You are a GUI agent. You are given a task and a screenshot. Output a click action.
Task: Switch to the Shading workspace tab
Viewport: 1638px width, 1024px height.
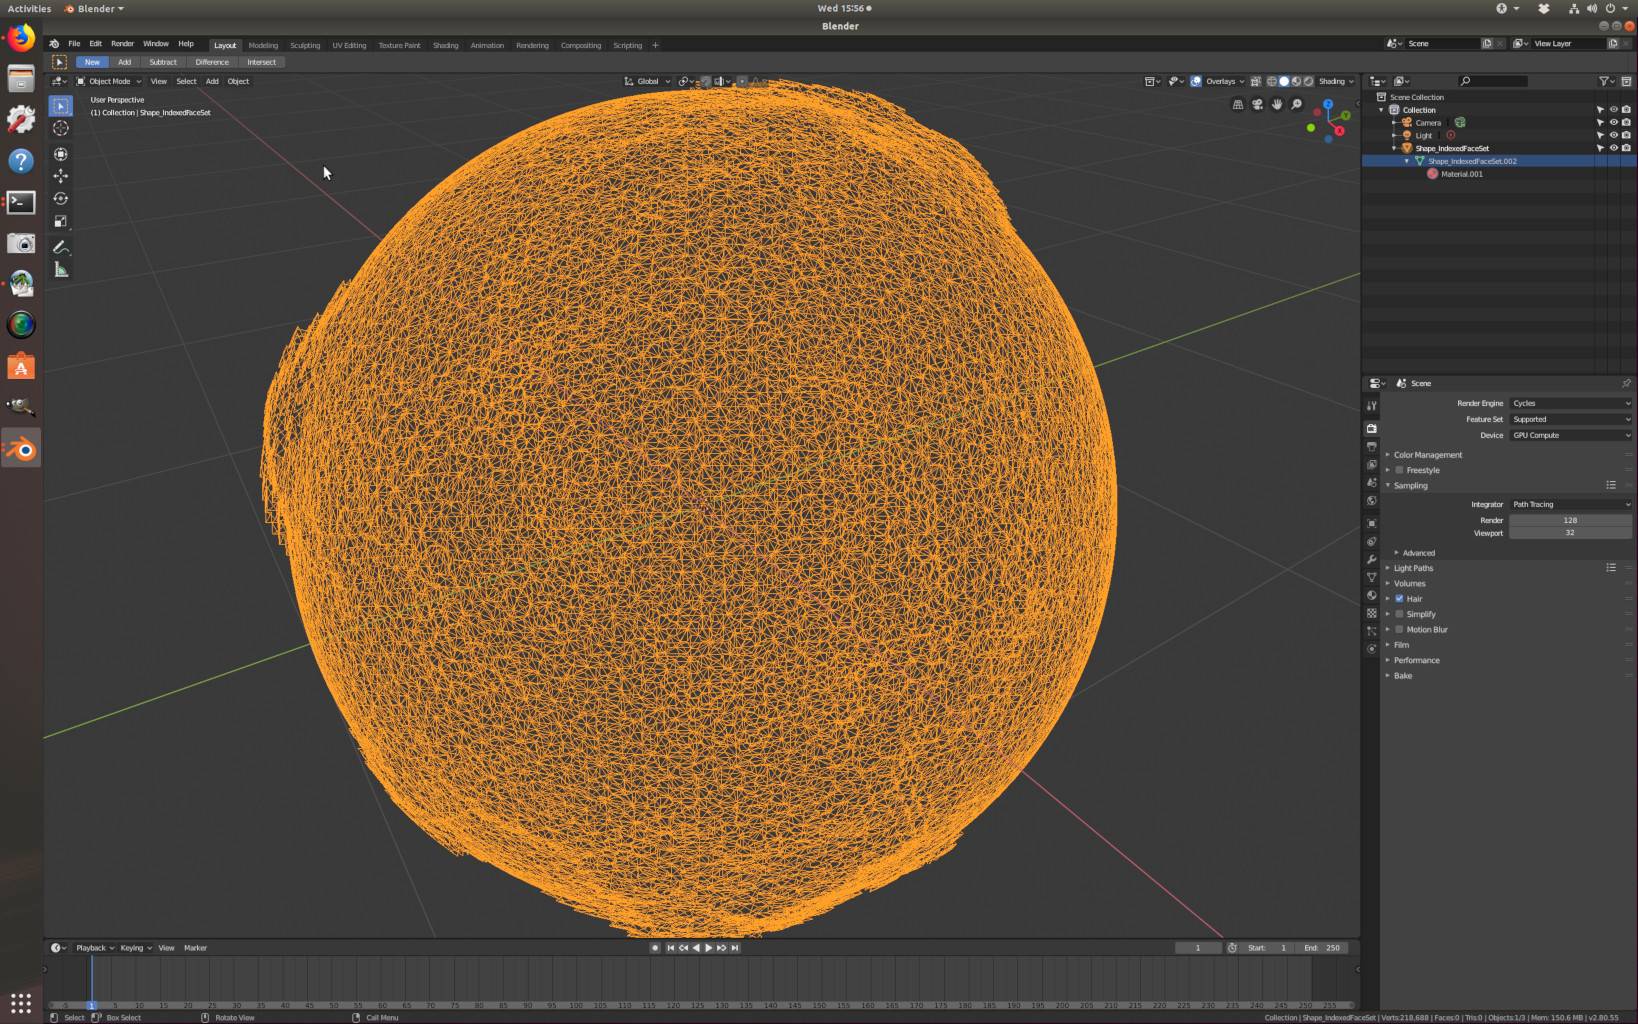[446, 45]
